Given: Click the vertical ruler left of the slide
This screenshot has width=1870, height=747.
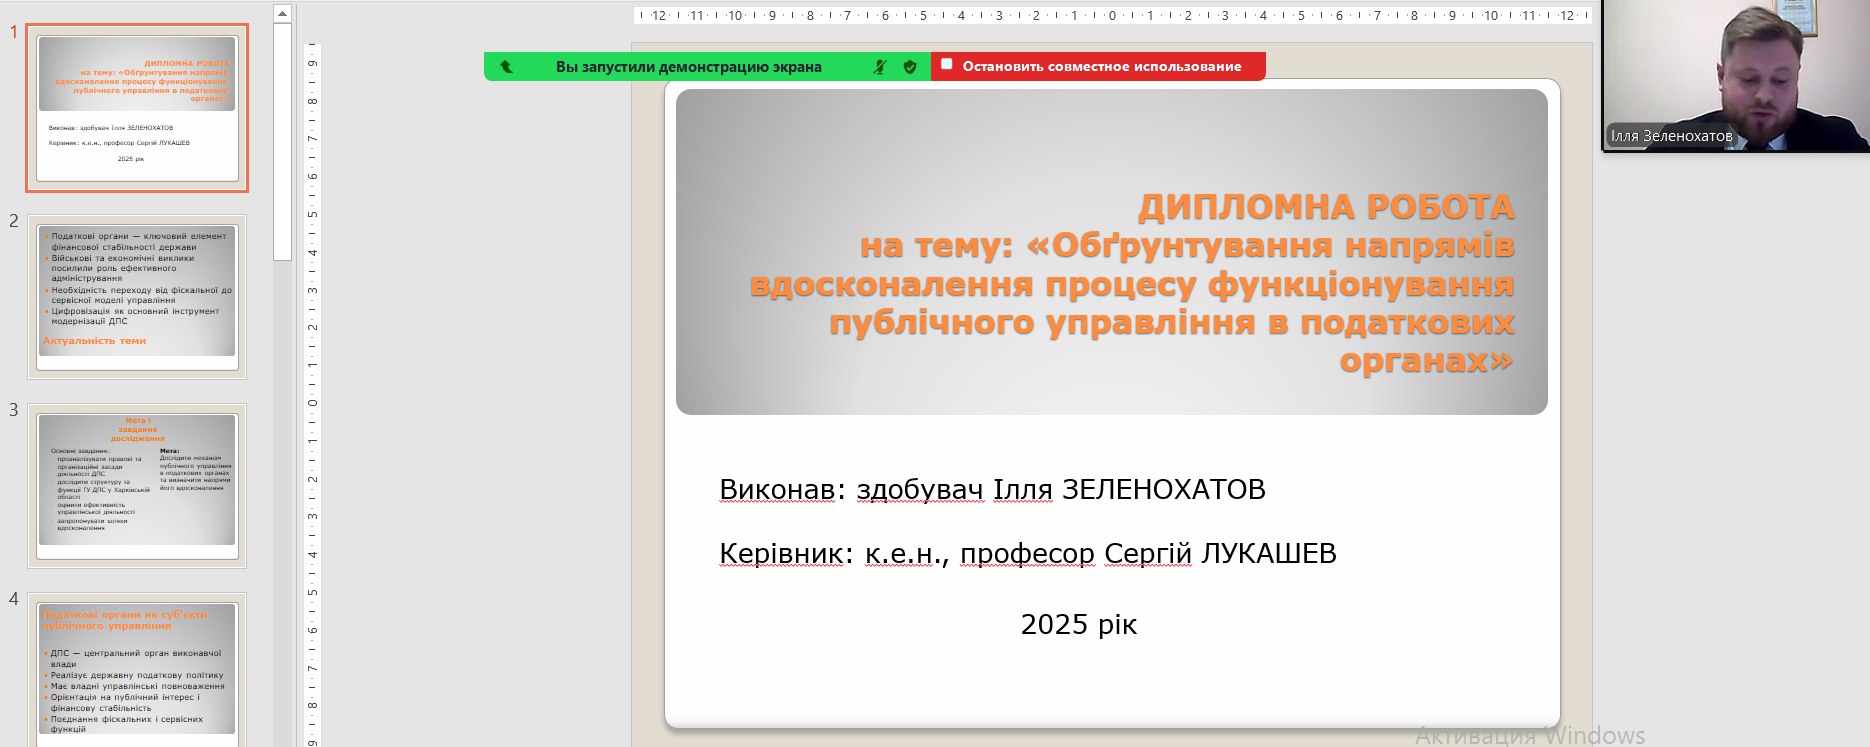Looking at the screenshot, I should point(312,400).
